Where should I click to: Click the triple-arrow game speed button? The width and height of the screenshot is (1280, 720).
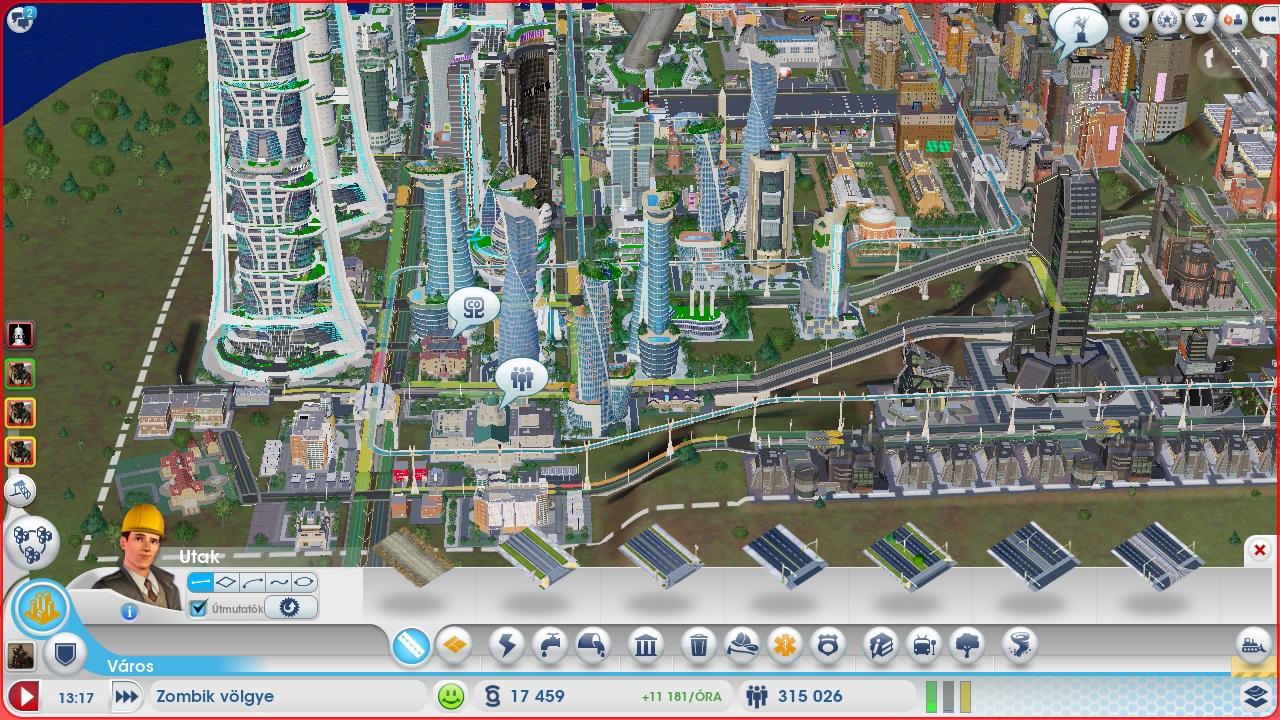(127, 696)
